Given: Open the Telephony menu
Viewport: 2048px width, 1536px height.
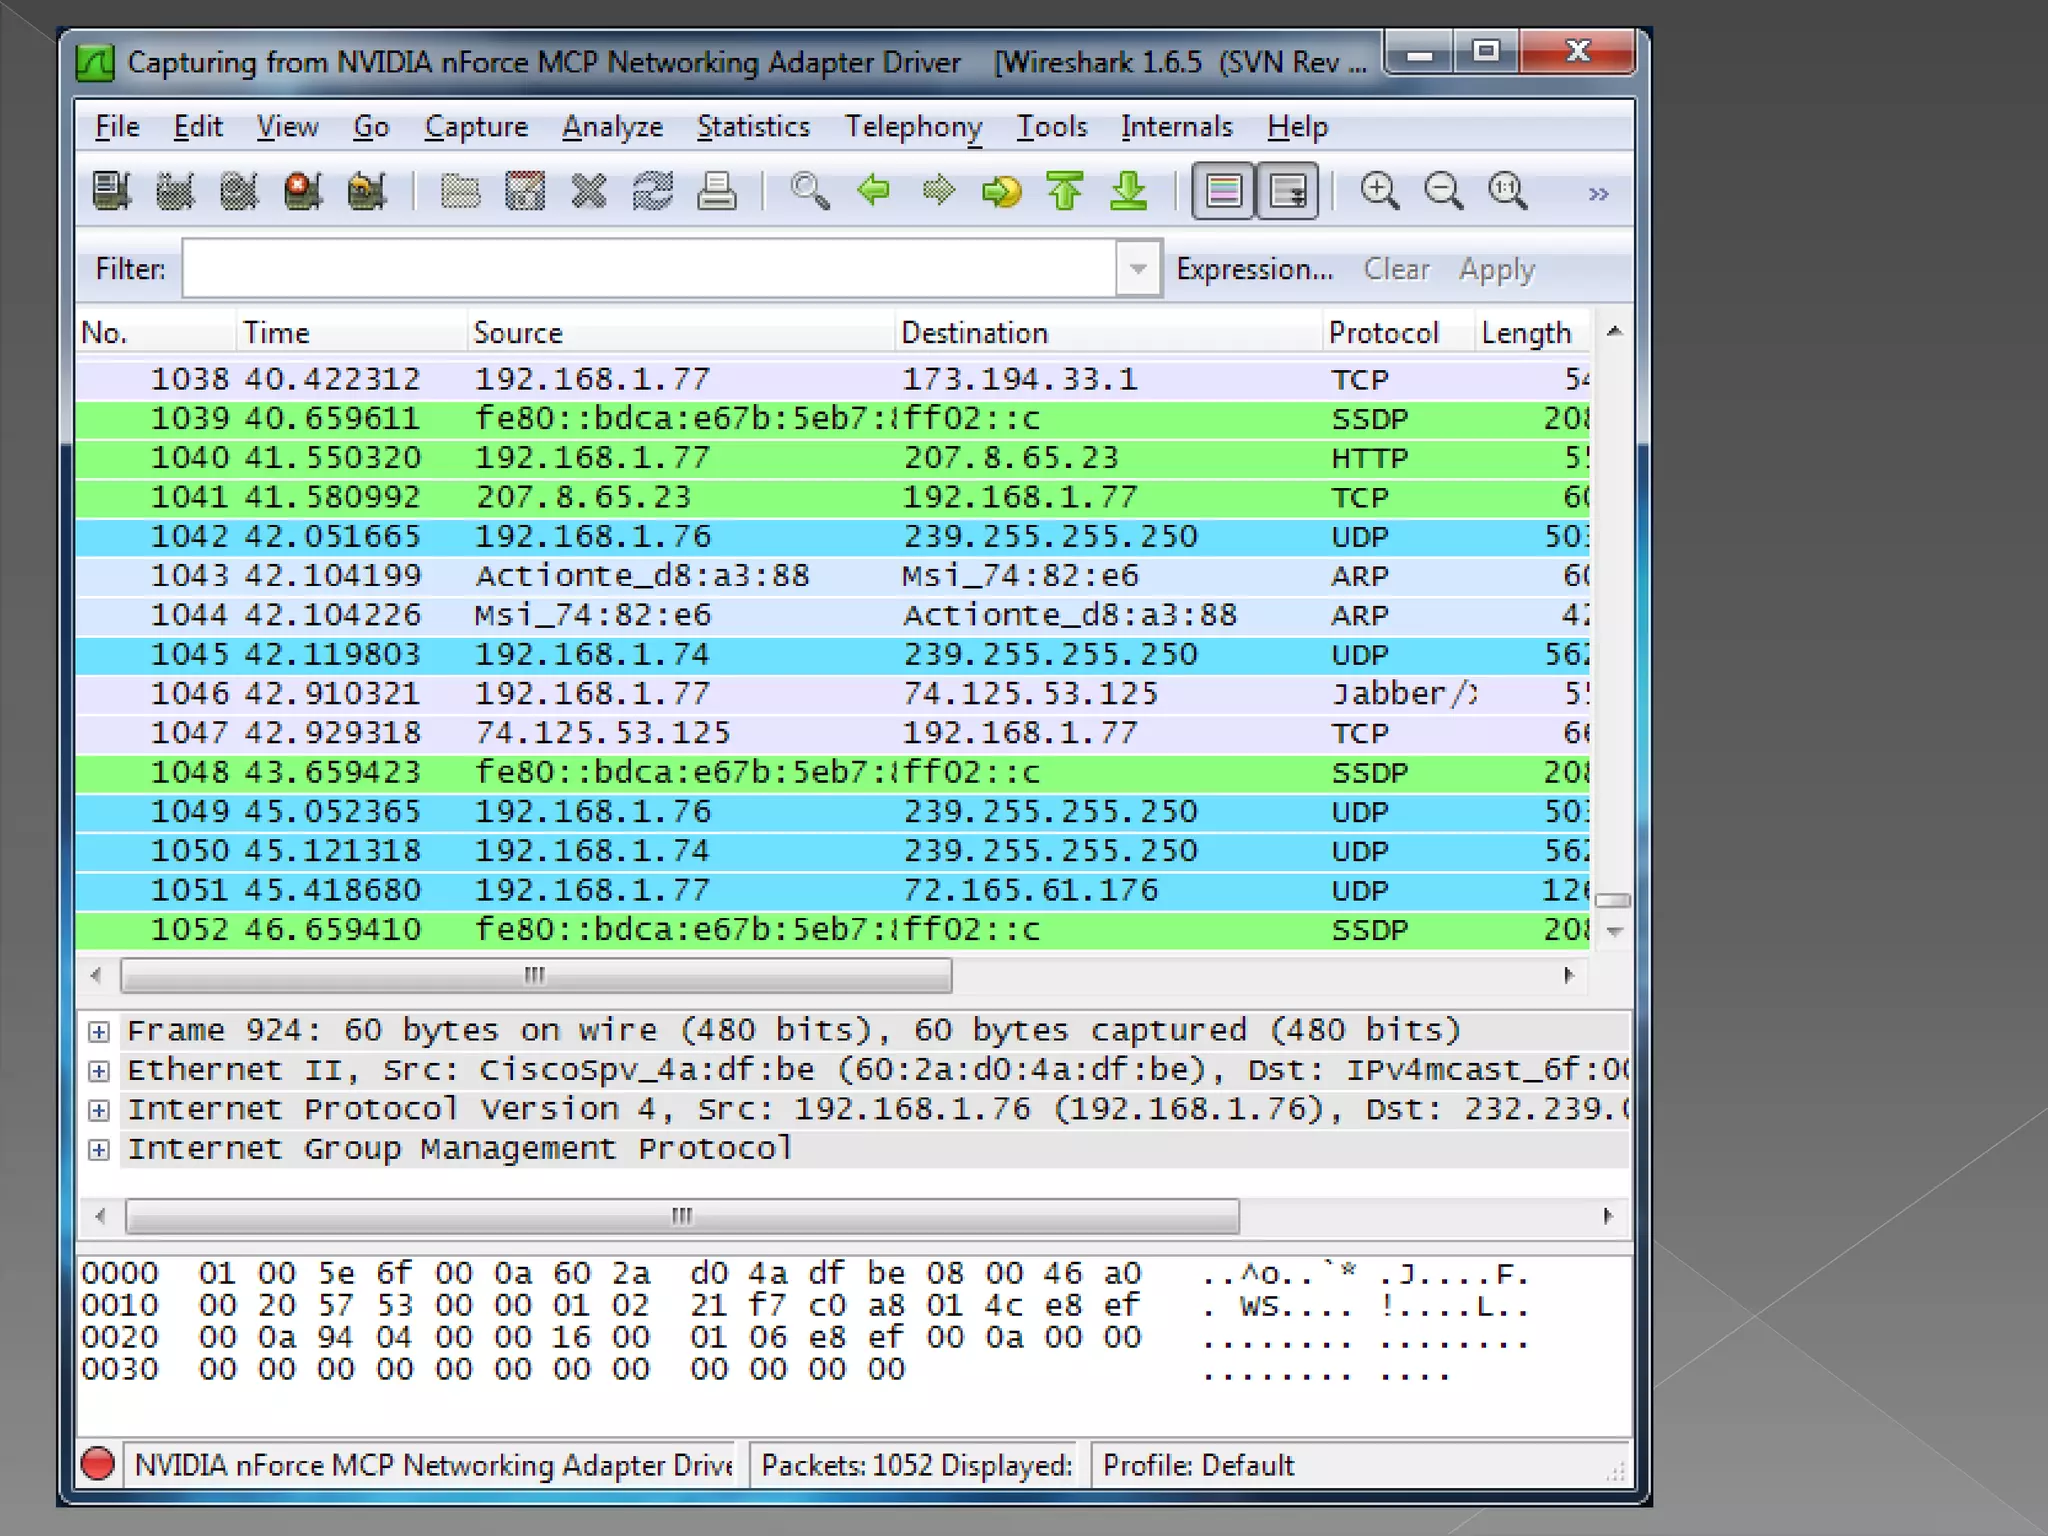Looking at the screenshot, I should click(913, 127).
